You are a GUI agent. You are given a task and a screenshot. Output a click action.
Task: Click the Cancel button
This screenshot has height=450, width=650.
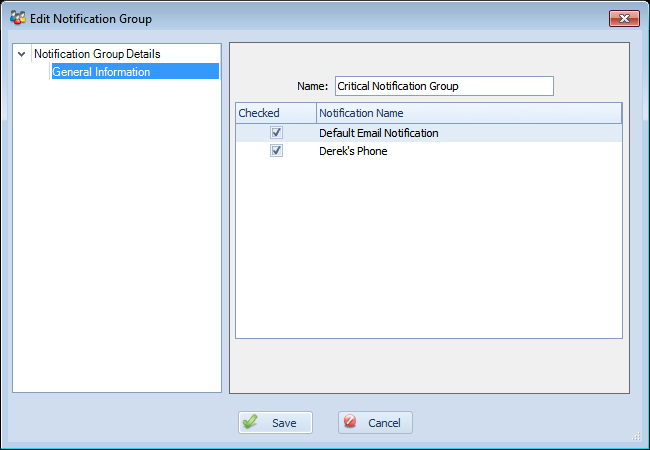tap(375, 422)
